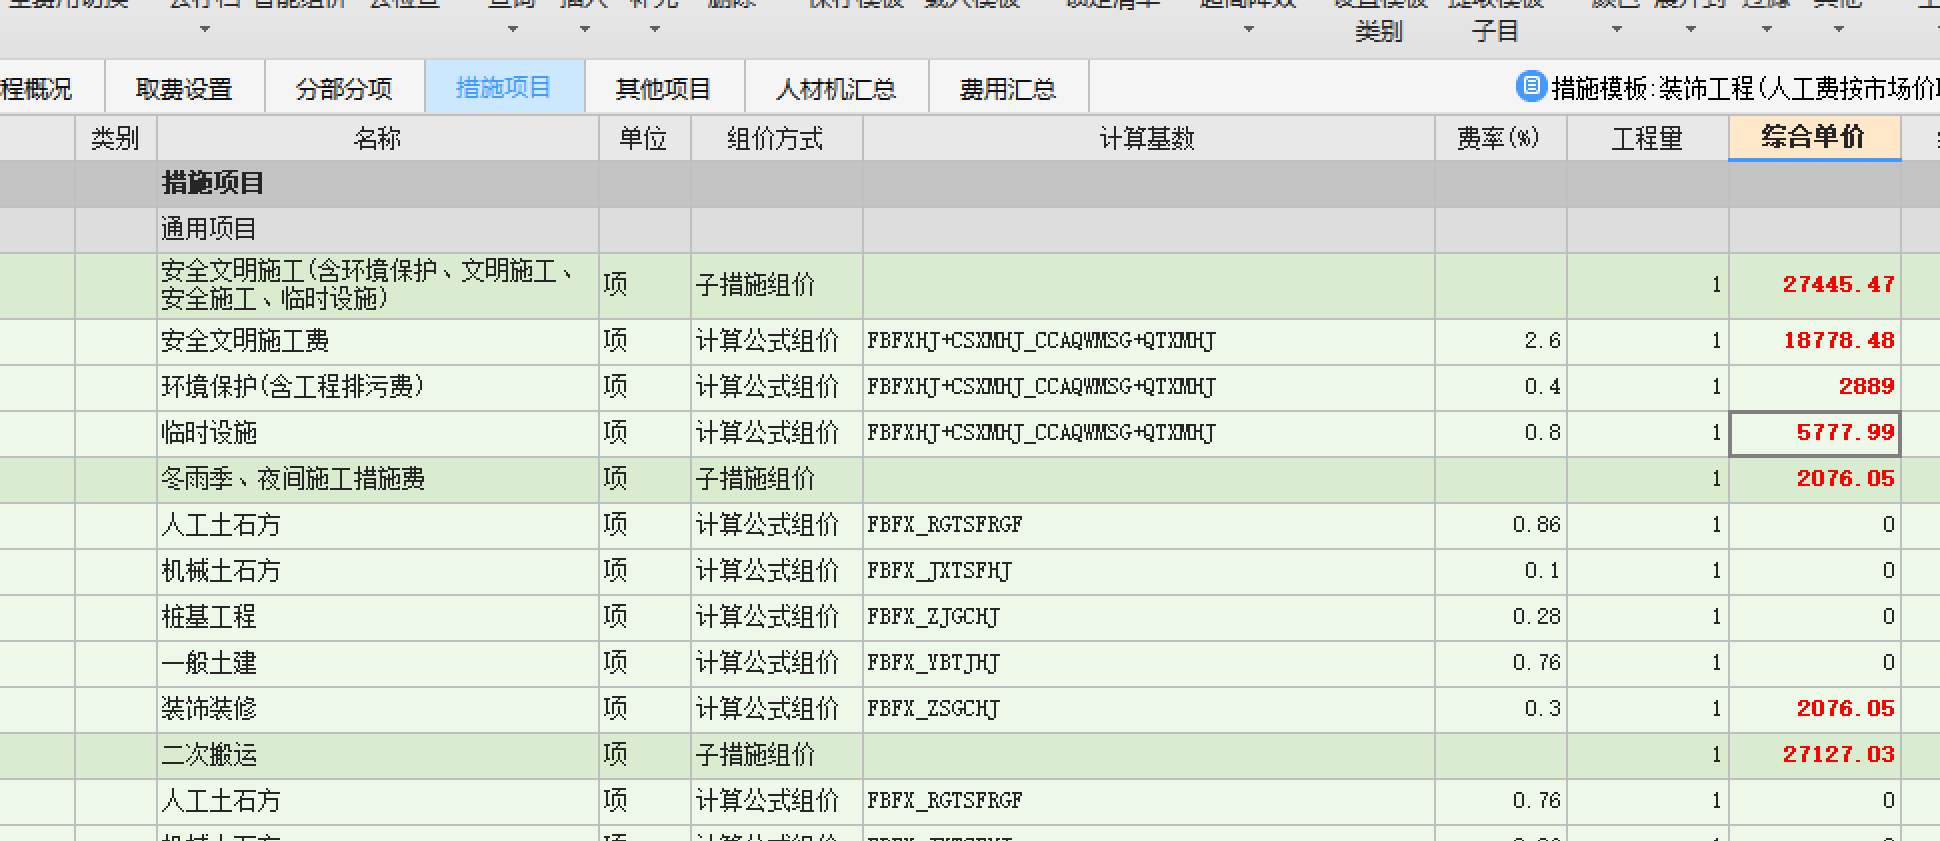The width and height of the screenshot is (1940, 841).
Task: Click the FBFX_YBTJHJ calculation base cell
Action: click(x=1149, y=663)
